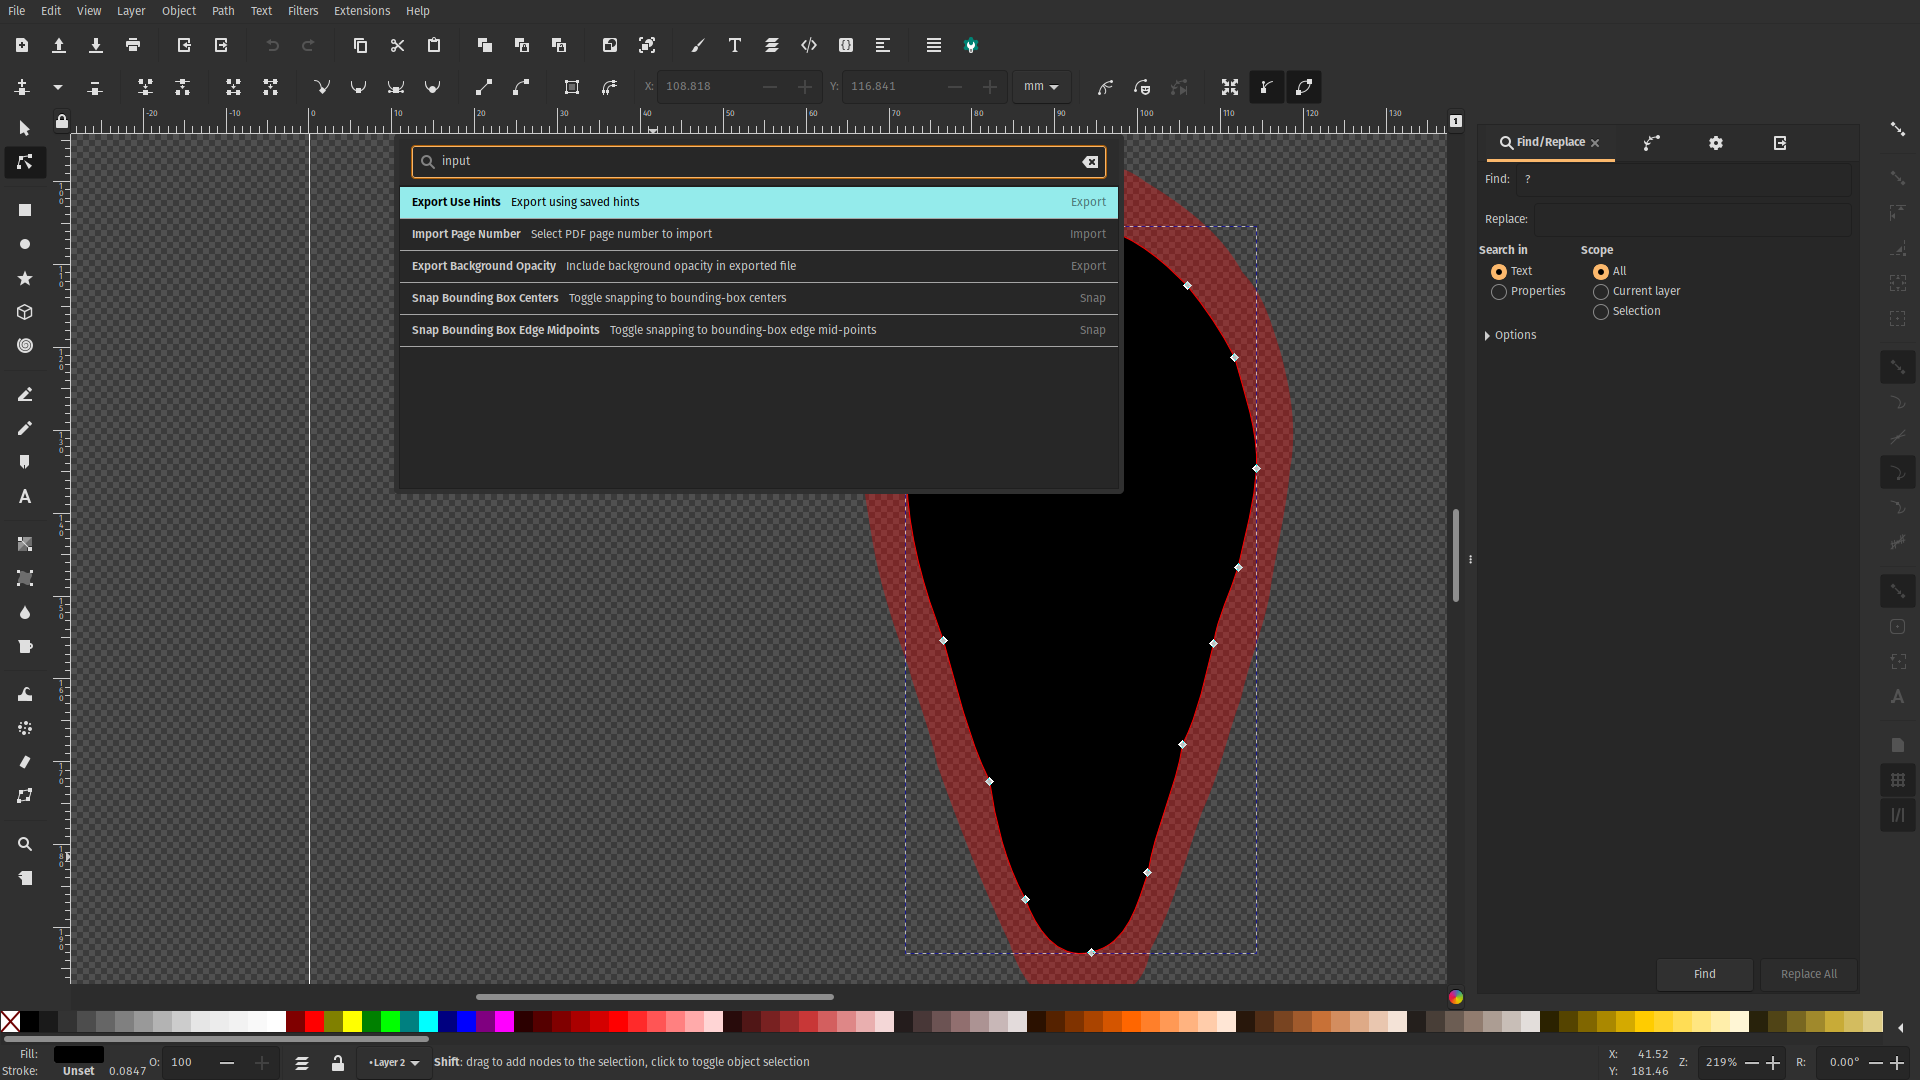Select the All radio button in Scope
This screenshot has height=1080, width=1920.
pos(1601,272)
